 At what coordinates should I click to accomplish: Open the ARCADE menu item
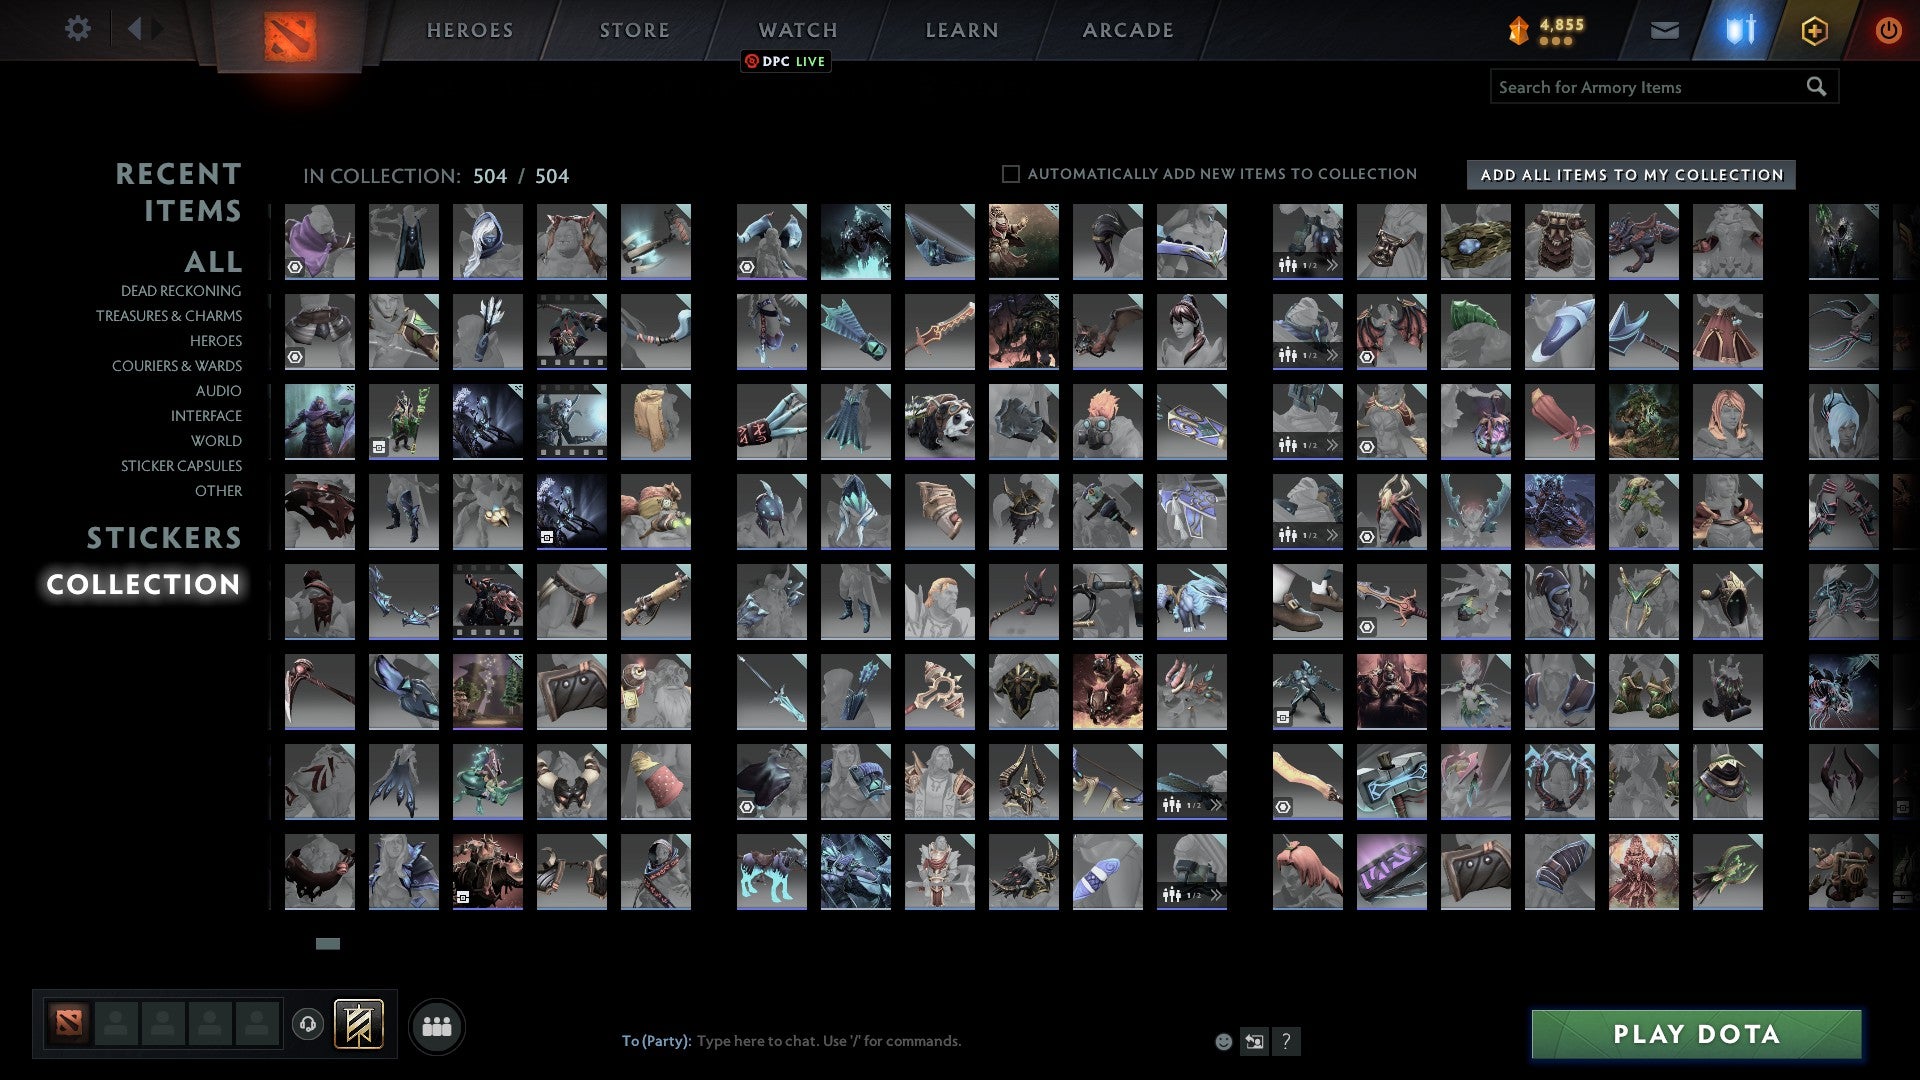[x=1126, y=29]
